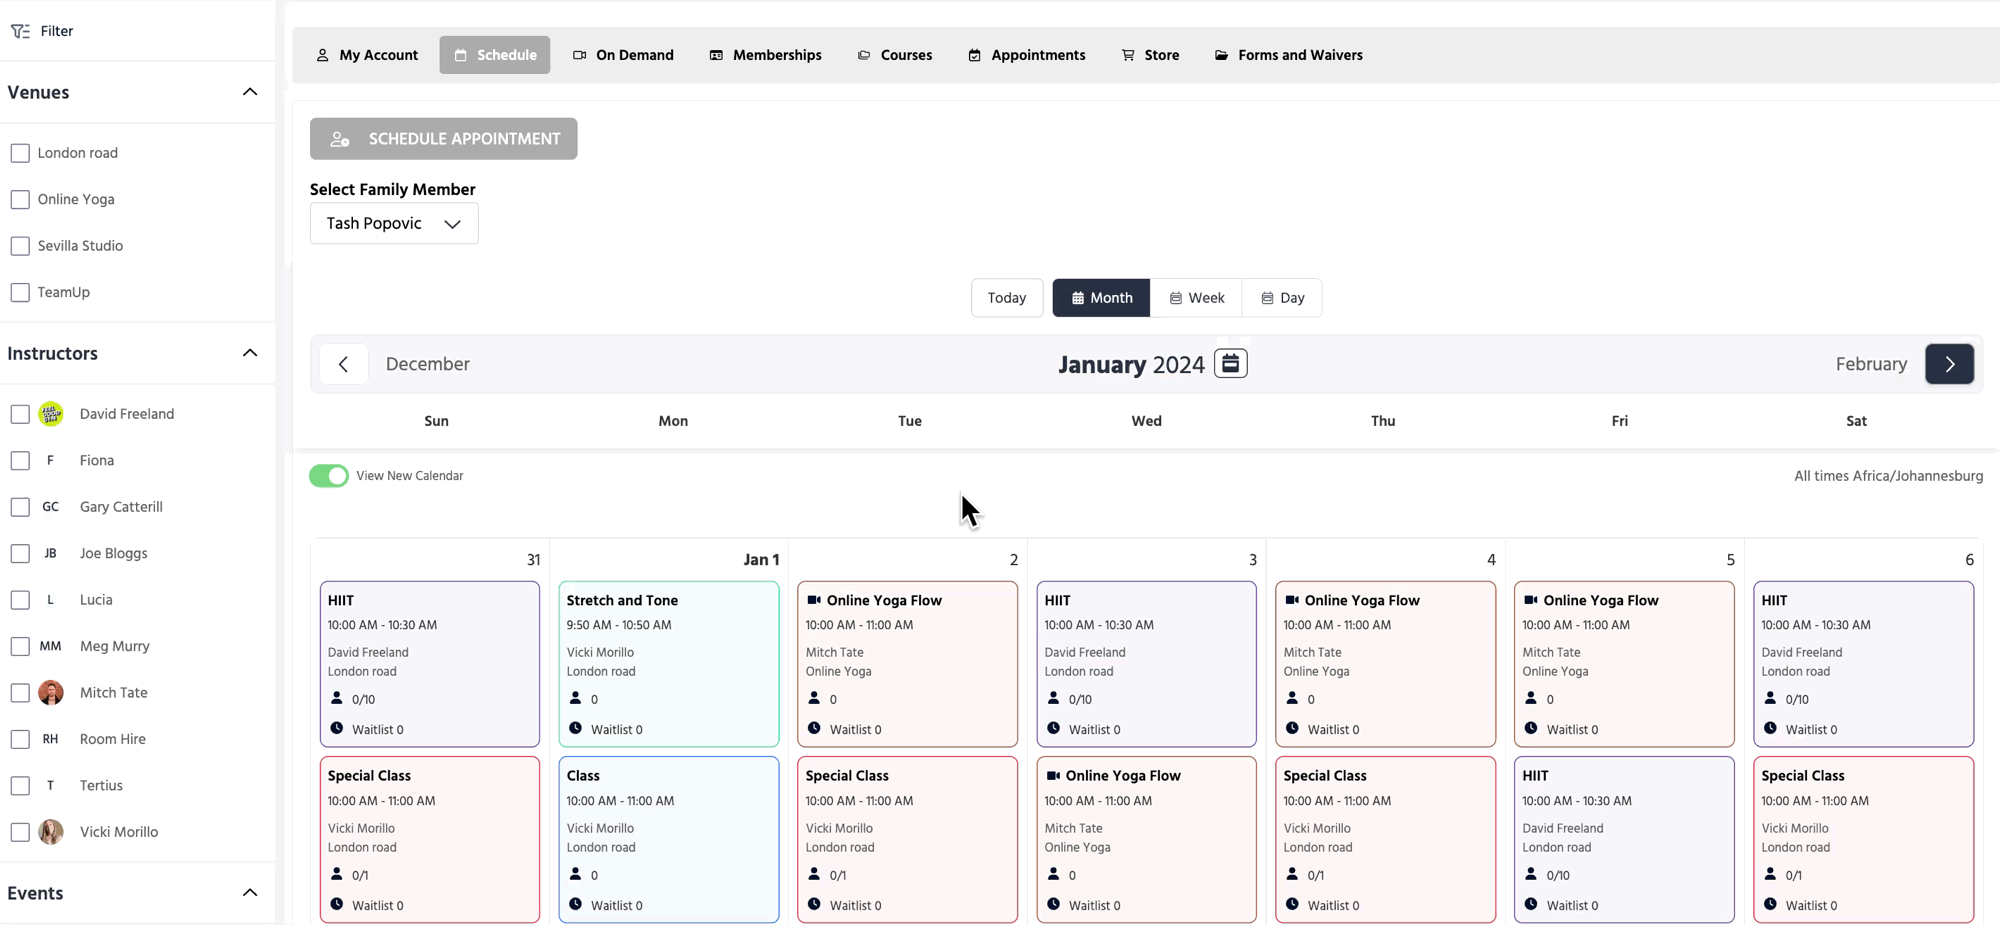
Task: Open the Stretch and Tone class card
Action: [x=668, y=663]
